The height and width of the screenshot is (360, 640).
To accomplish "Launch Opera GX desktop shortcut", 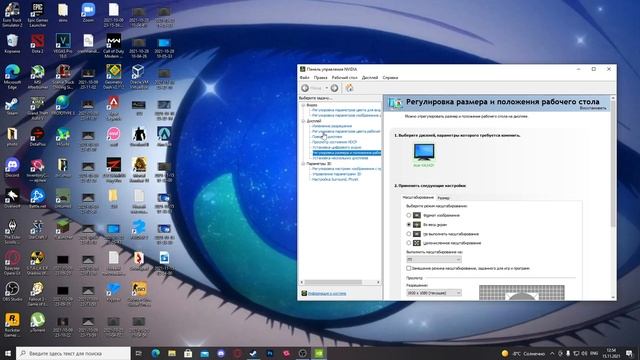I will pos(12,262).
